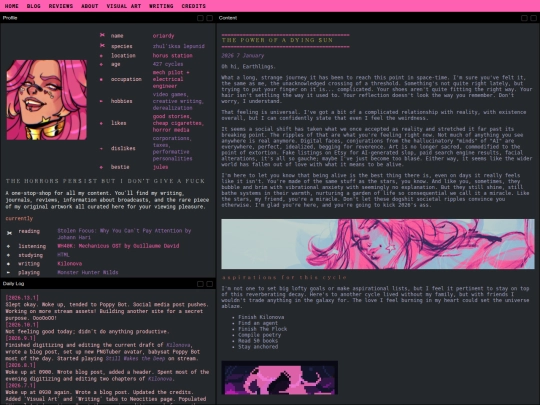Click the second window button of Content panel
Viewport: 540px width, 405px height.
533,18
